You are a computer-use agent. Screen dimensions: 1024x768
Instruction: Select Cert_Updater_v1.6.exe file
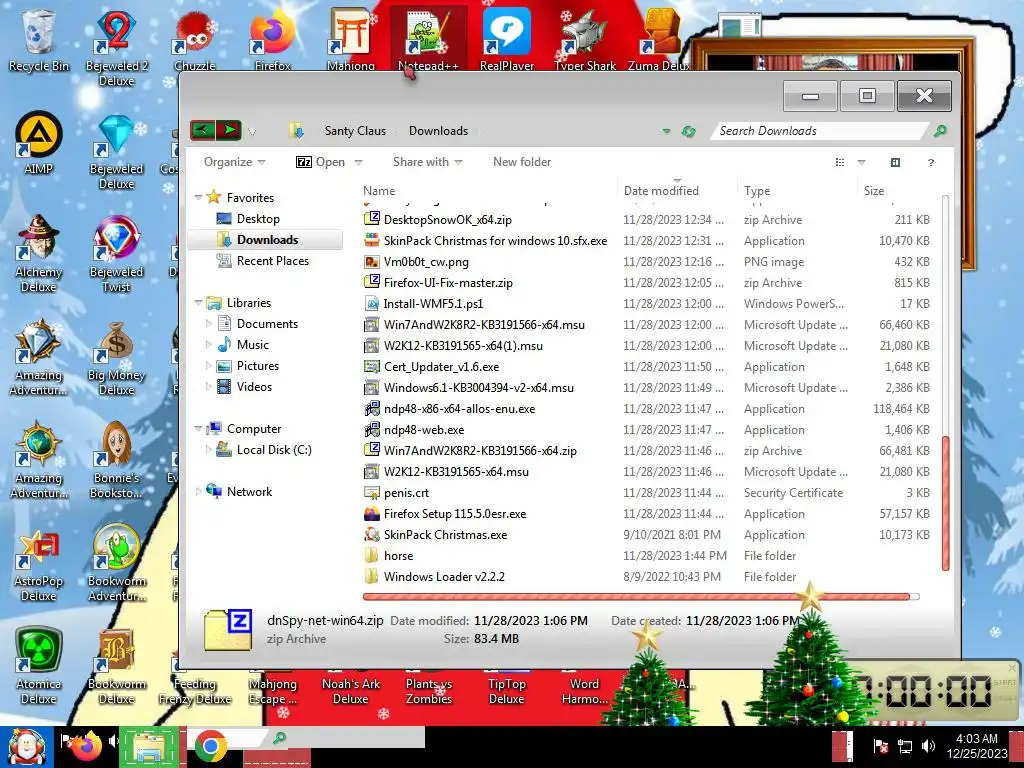click(441, 366)
